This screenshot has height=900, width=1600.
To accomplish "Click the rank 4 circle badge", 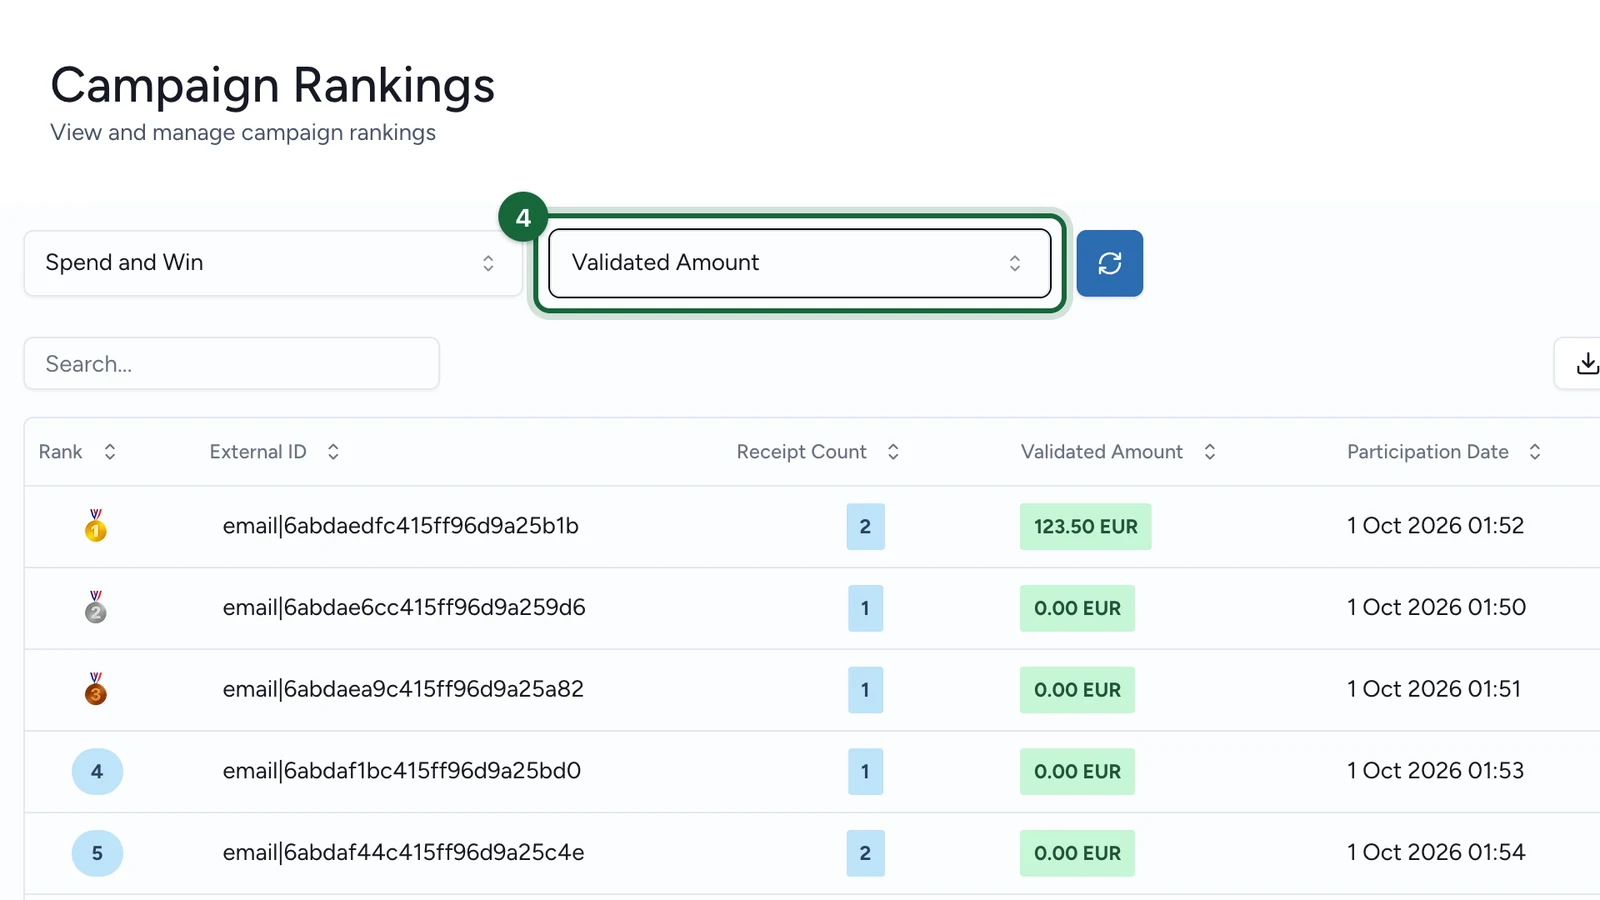I will coord(97,771).
